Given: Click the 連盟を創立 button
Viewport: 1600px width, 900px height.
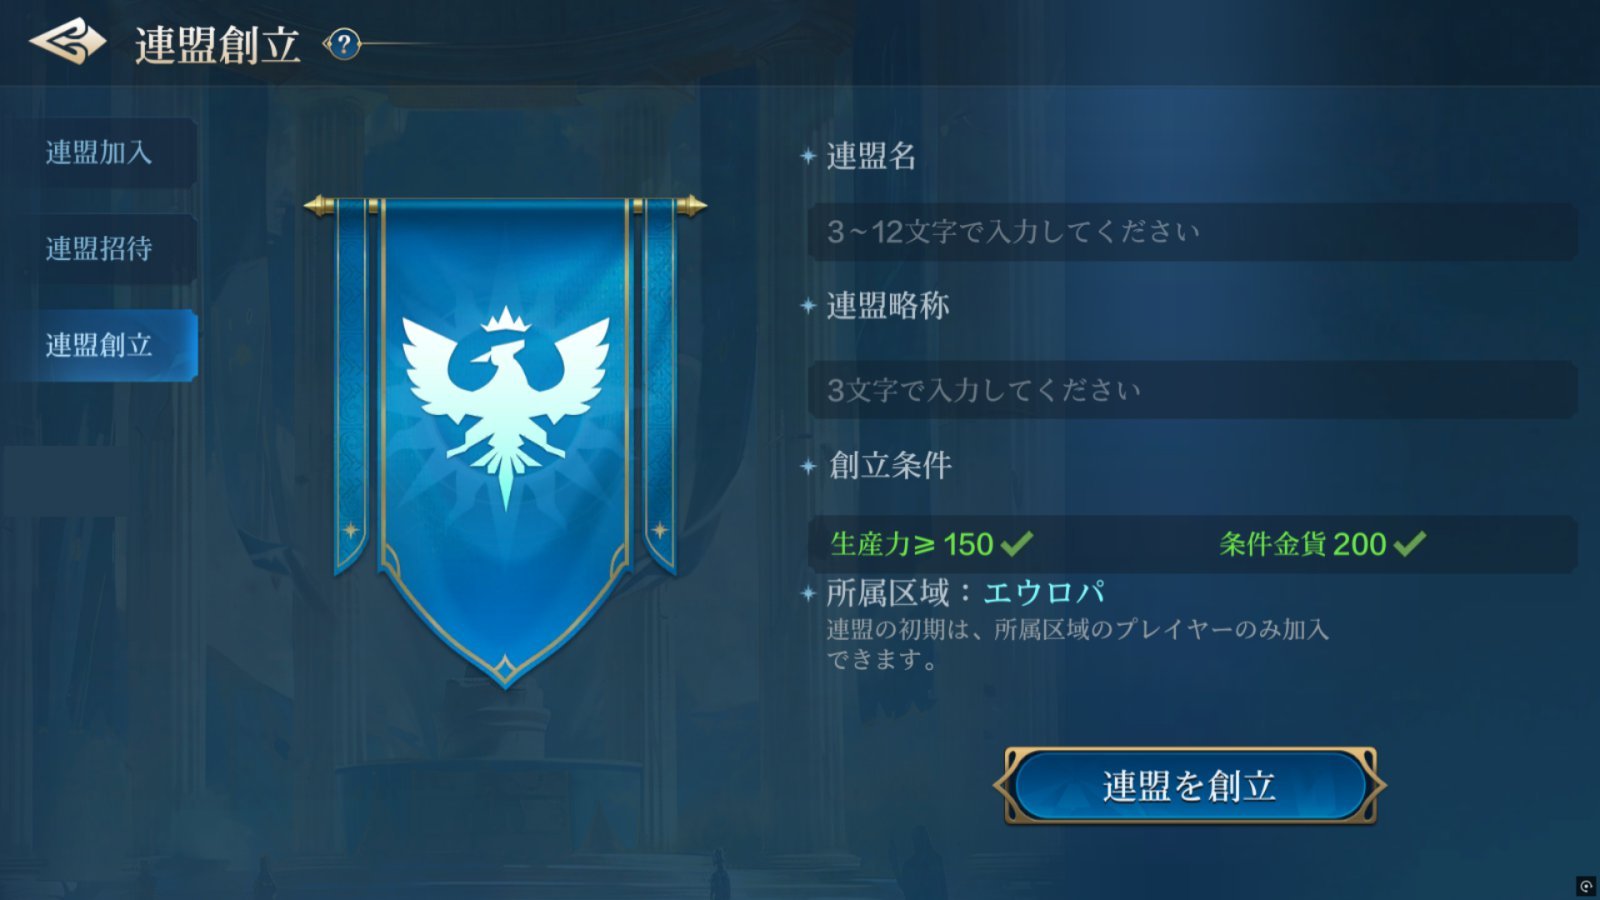Looking at the screenshot, I should tap(1190, 786).
